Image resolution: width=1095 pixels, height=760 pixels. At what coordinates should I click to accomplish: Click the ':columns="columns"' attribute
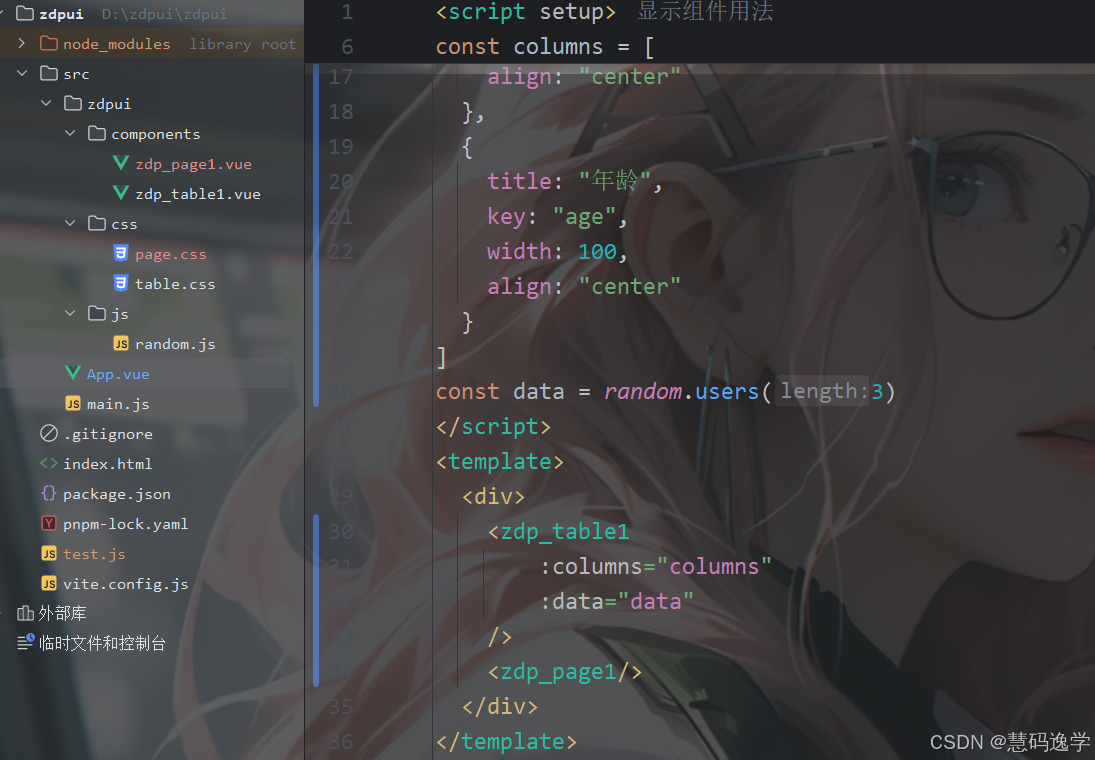[656, 567]
